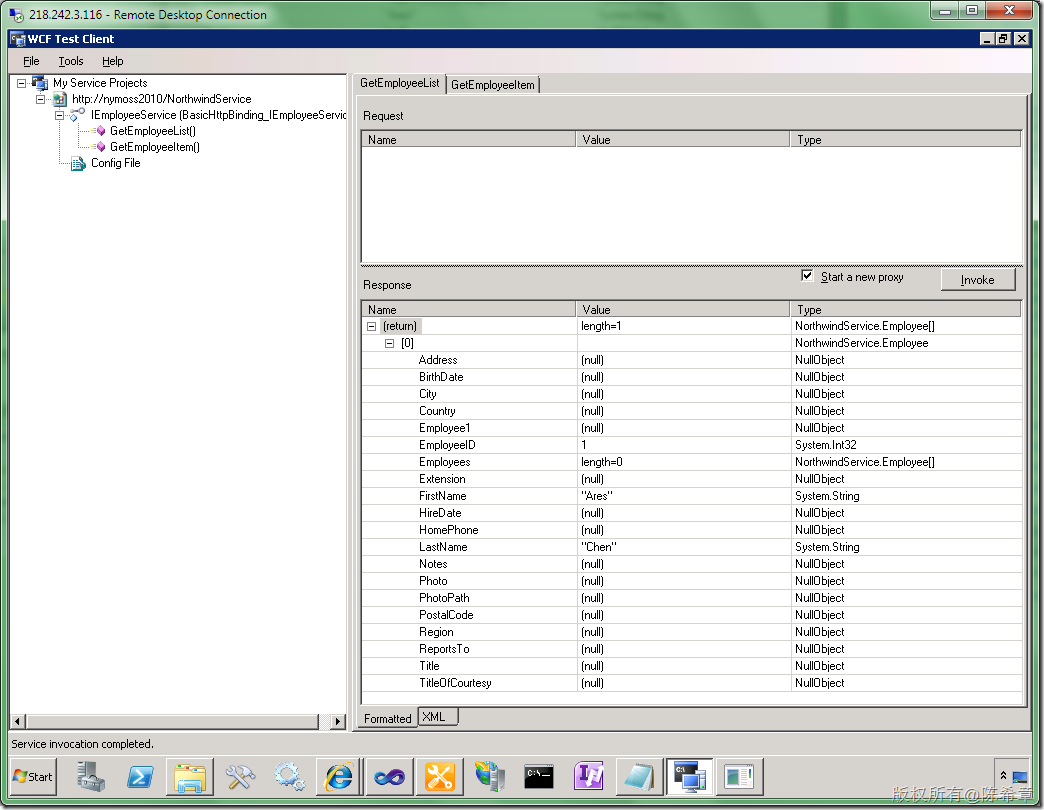Click the Invoke button
Screen dimensions: 1044x810
click(977, 280)
